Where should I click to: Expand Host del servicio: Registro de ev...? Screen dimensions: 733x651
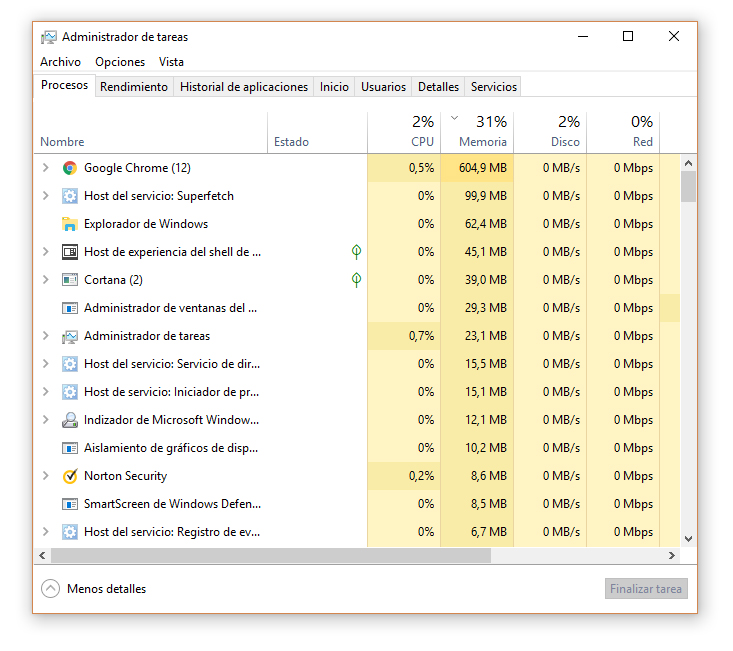pos(45,532)
